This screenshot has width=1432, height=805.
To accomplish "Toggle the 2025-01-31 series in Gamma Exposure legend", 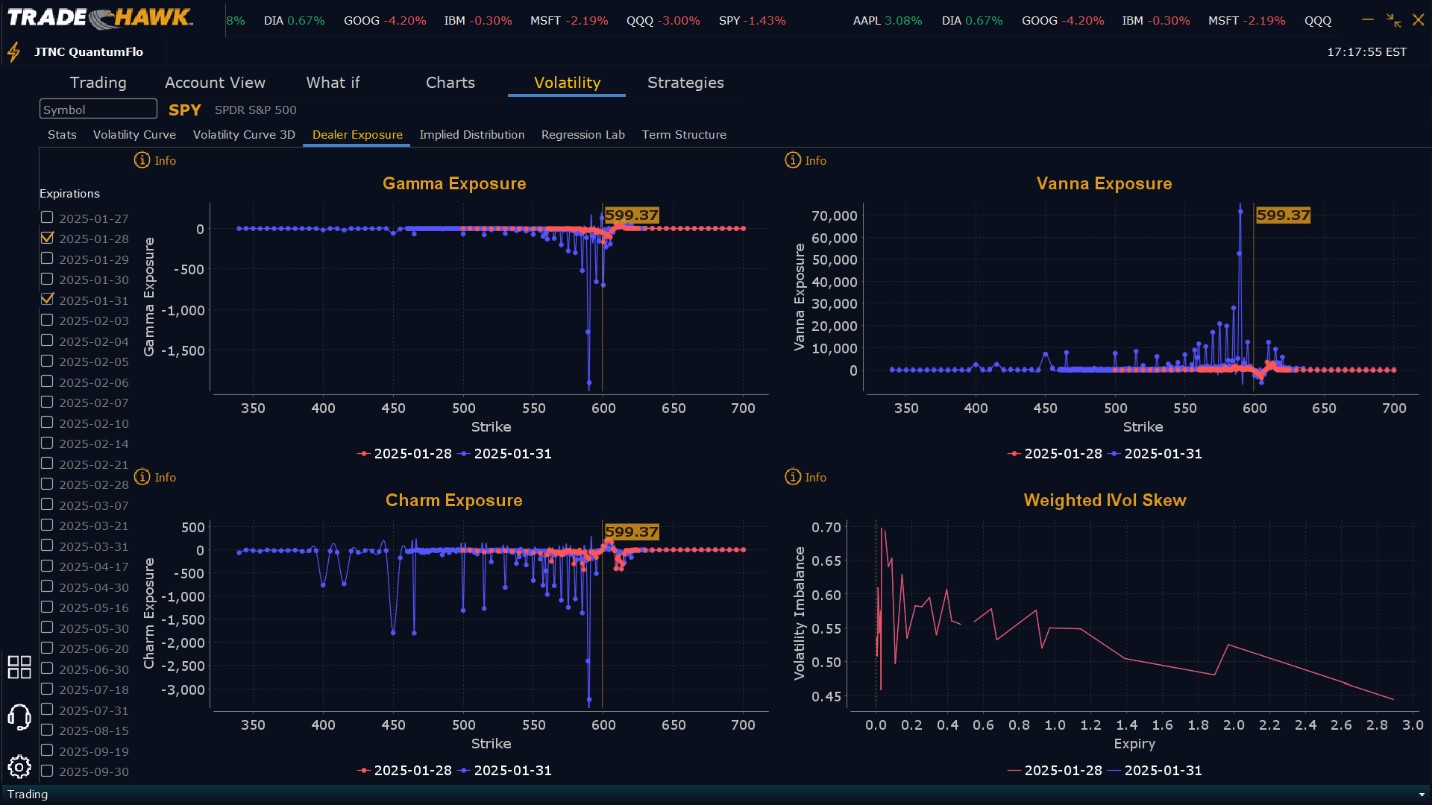I will point(505,454).
